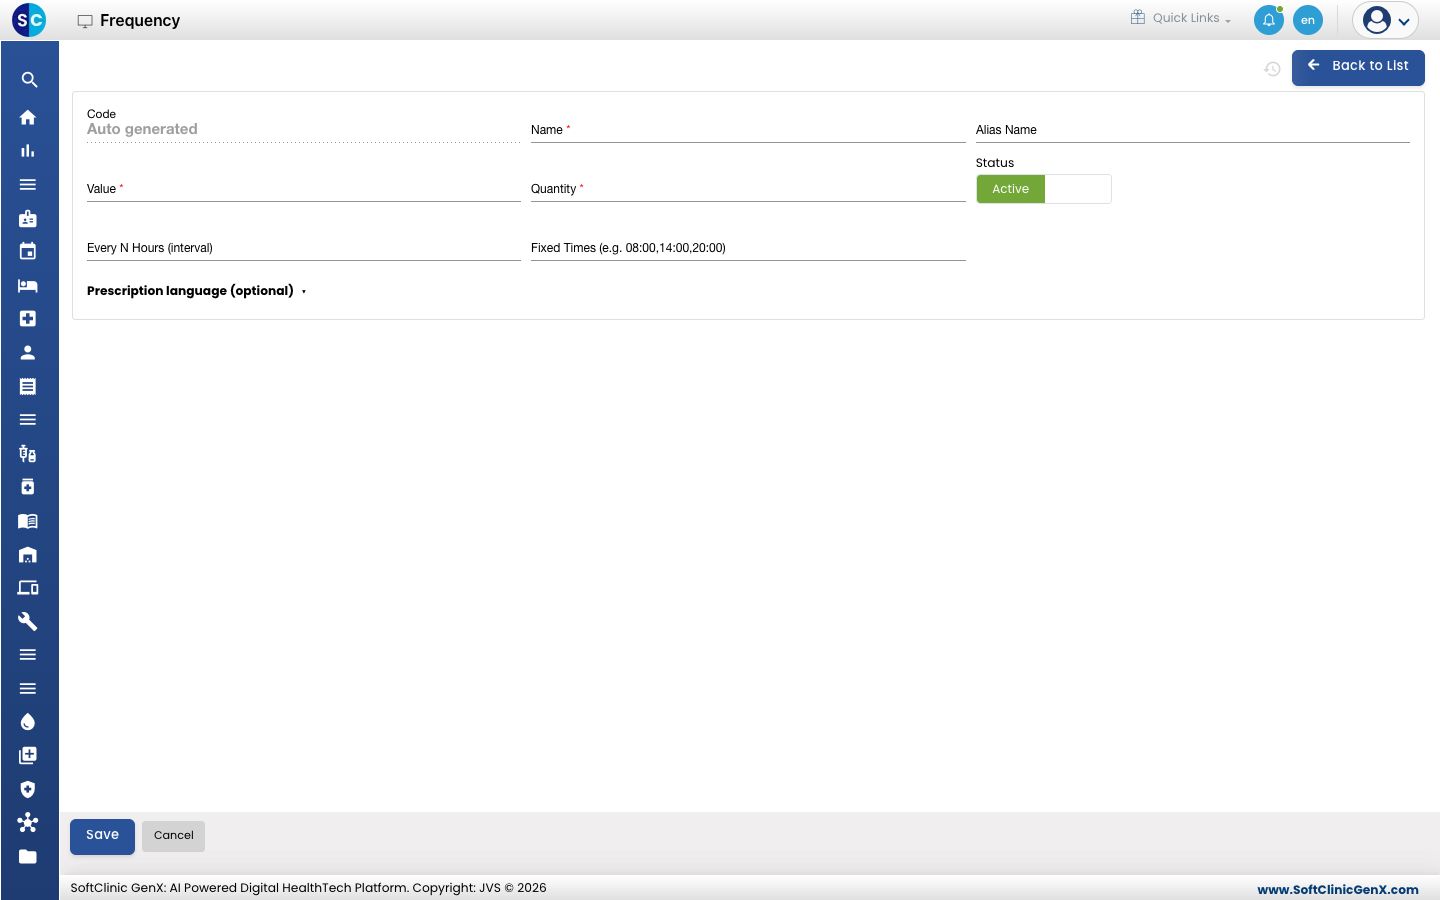Open the sidebar search icon
Screen dimensions: 1440x900
(28, 80)
